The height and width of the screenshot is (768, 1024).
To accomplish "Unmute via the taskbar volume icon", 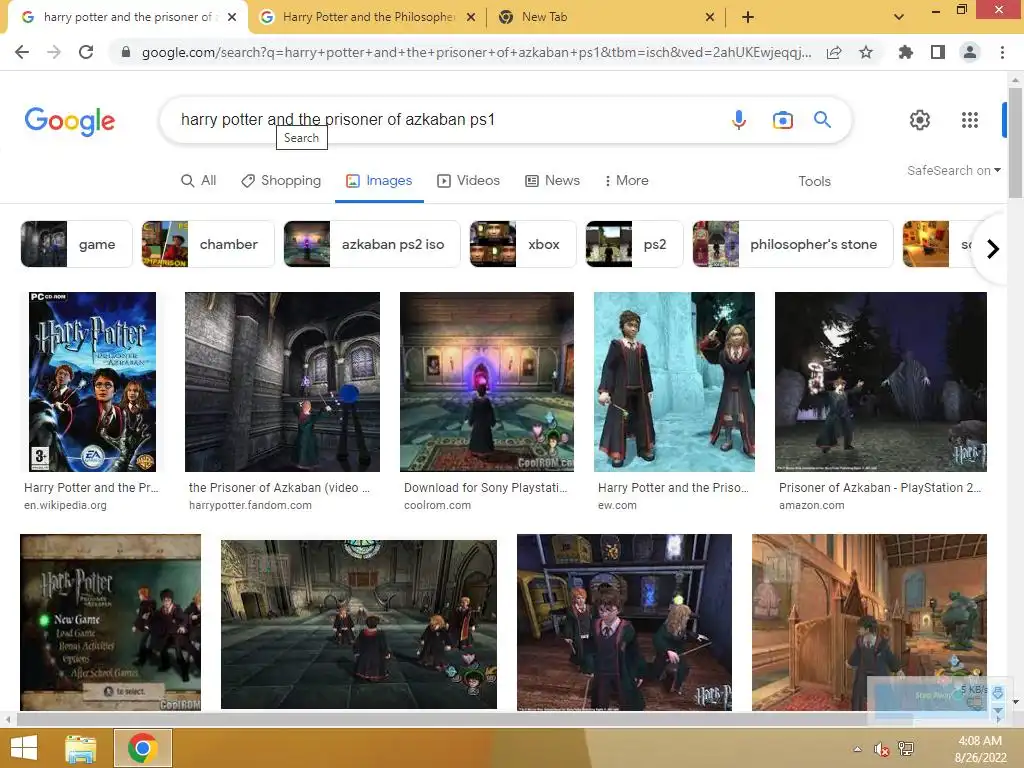I will click(x=882, y=750).
